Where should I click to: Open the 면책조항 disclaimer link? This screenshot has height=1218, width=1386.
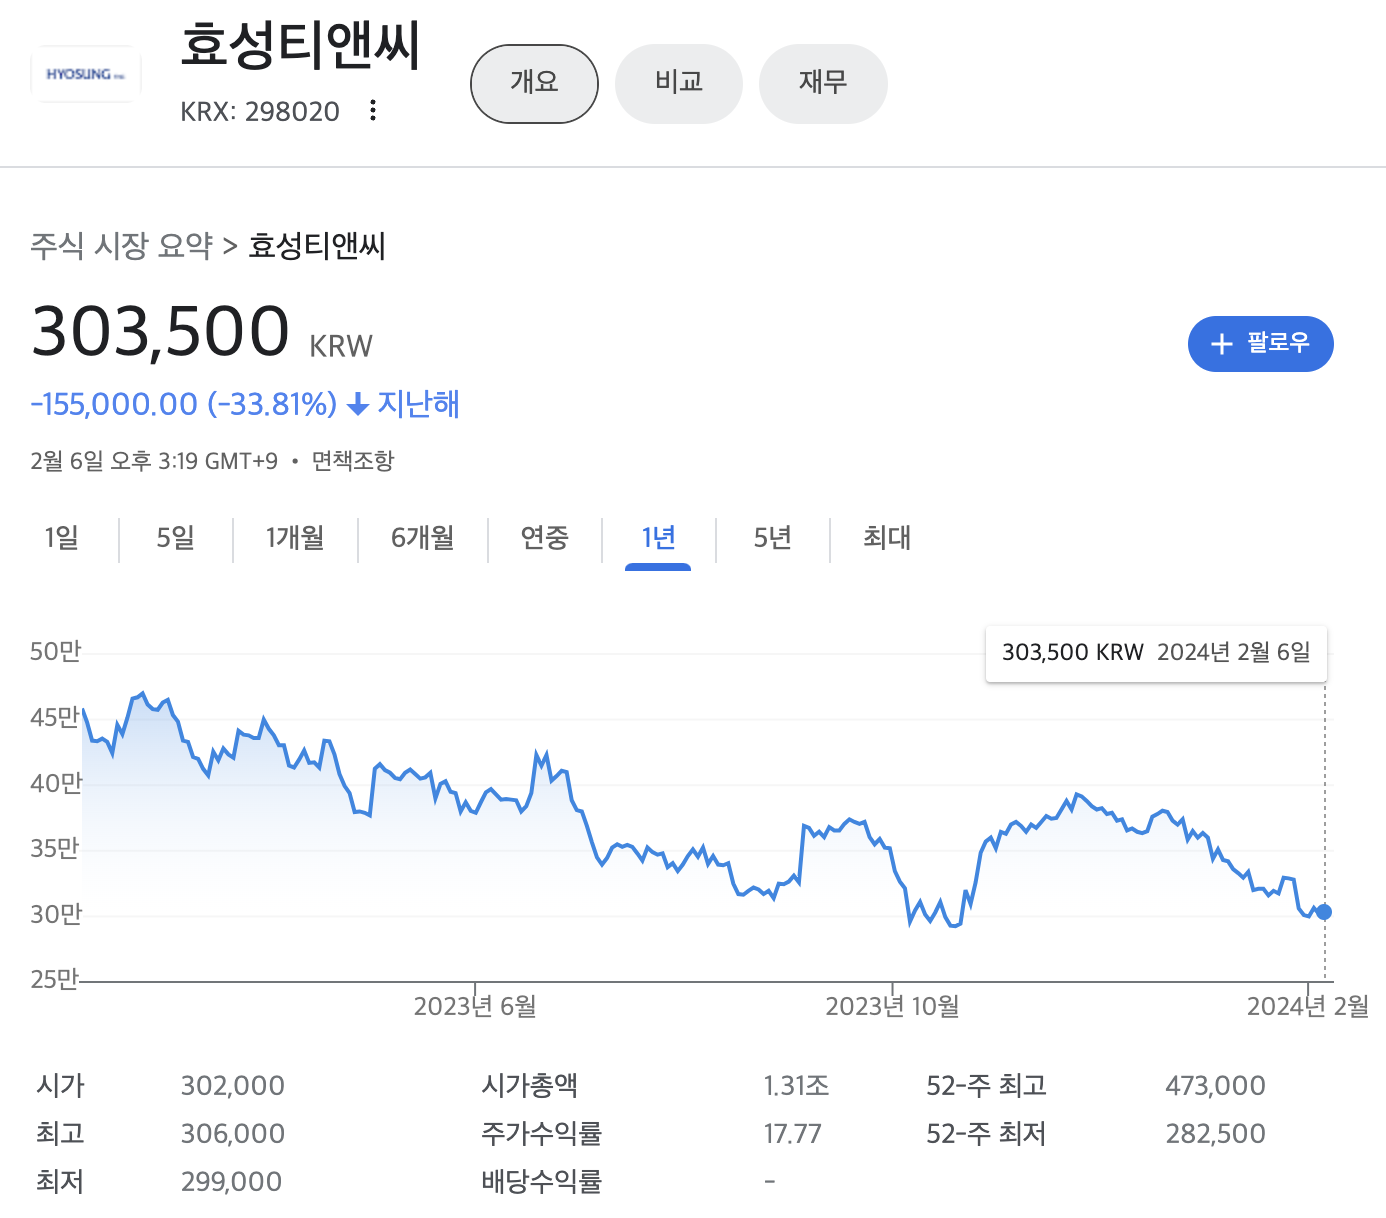click(353, 461)
